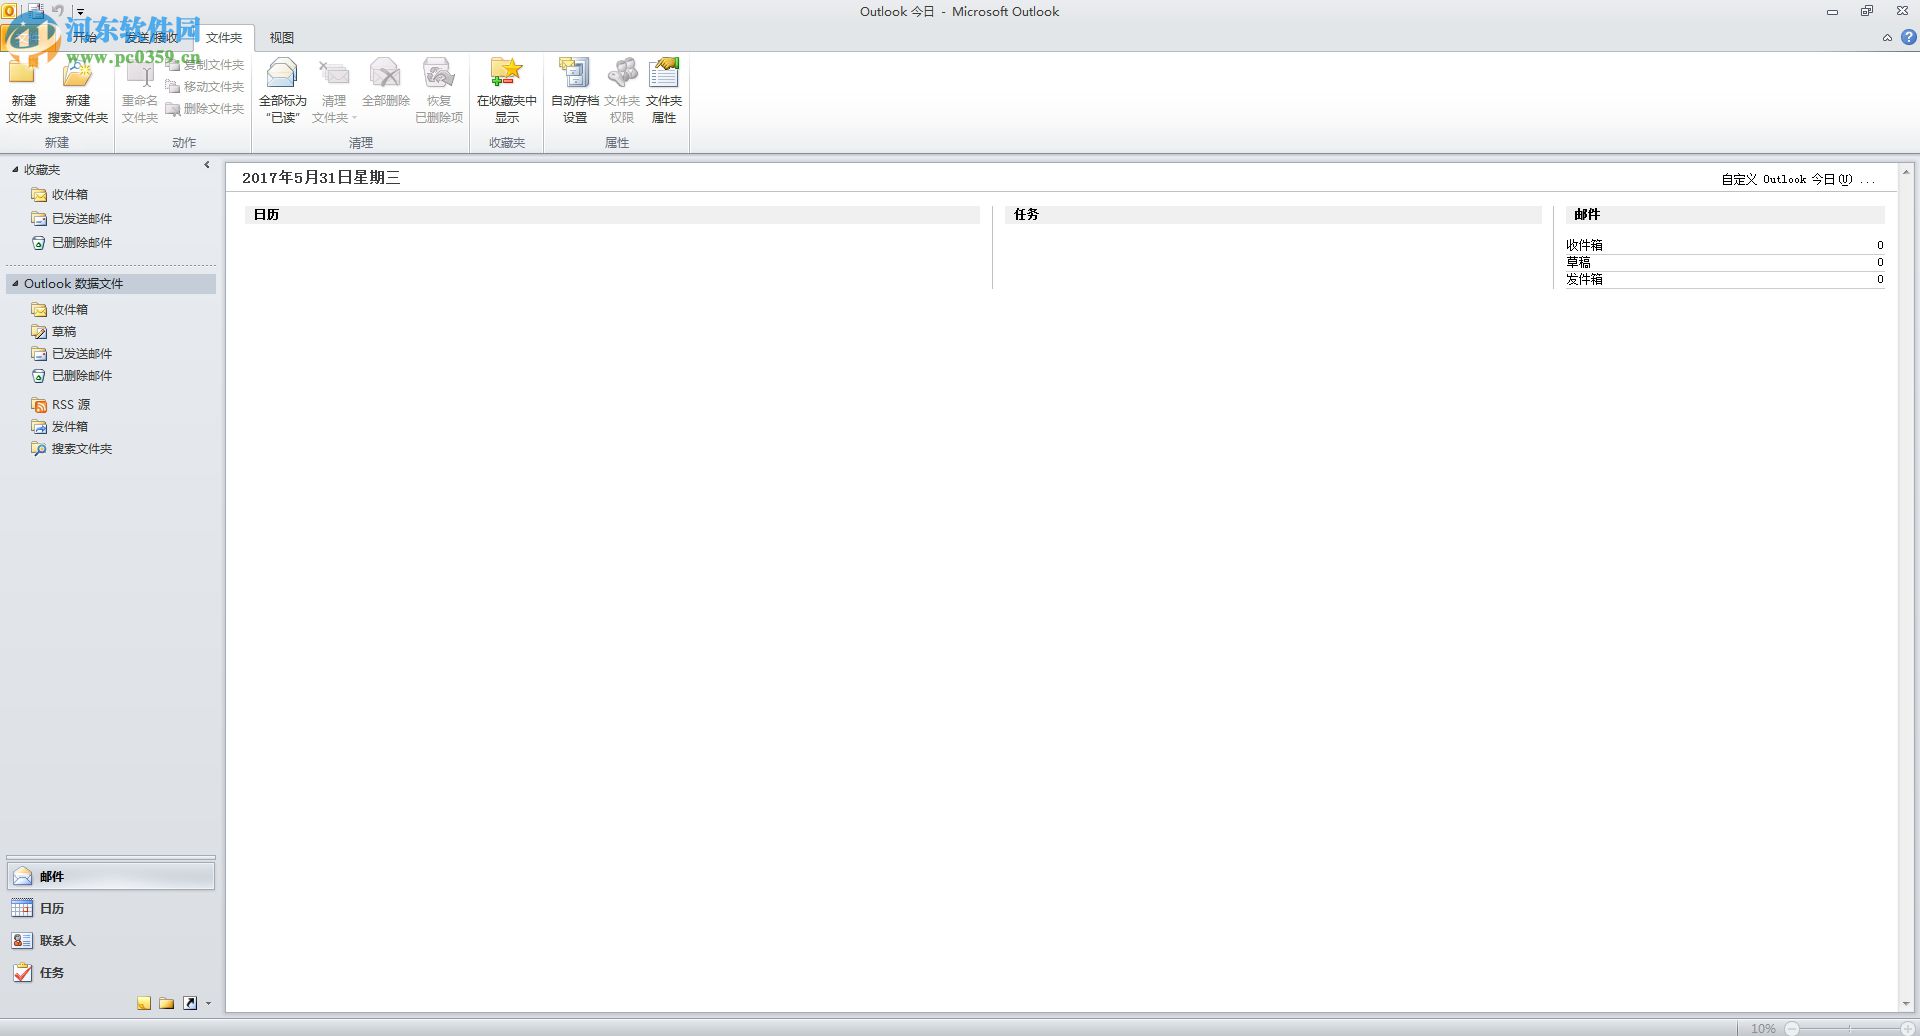Minimize the ribbon with the caret button
This screenshot has height=1036, width=1920.
pyautogui.click(x=1887, y=38)
